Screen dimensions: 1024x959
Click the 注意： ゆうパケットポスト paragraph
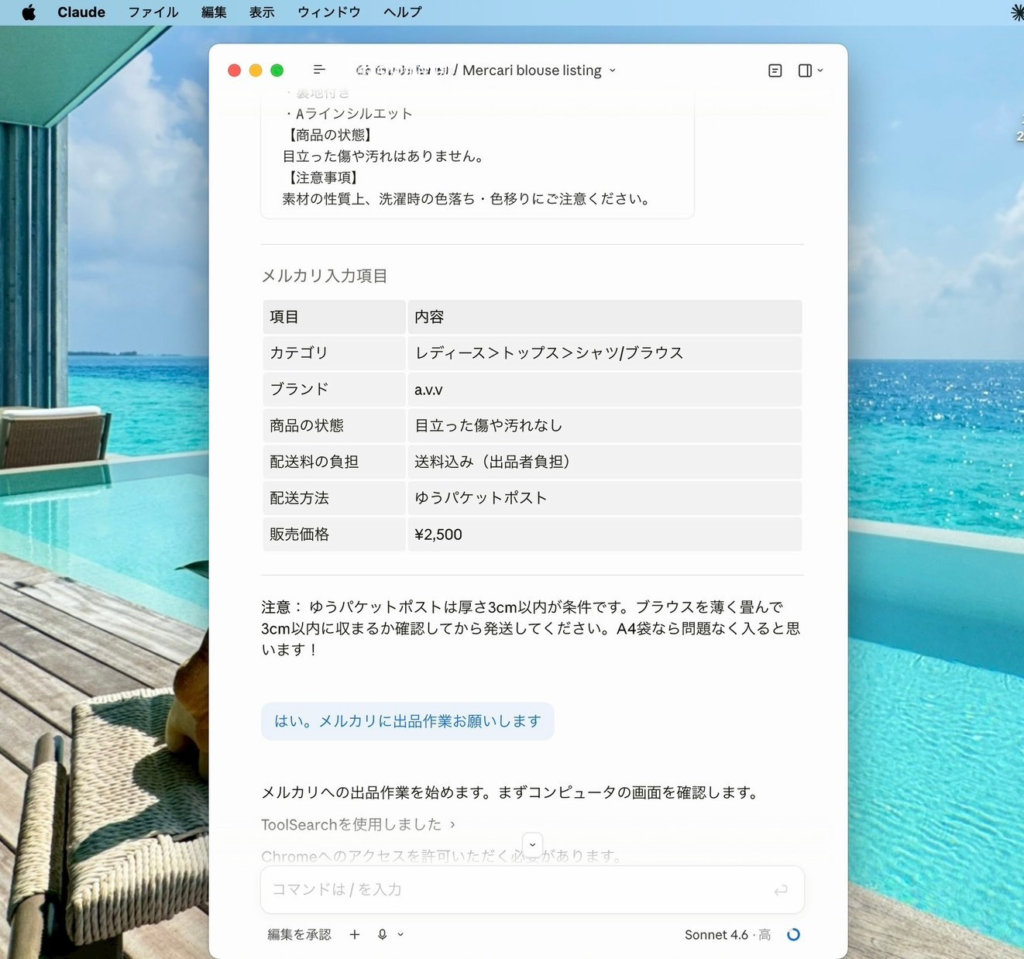[531, 628]
